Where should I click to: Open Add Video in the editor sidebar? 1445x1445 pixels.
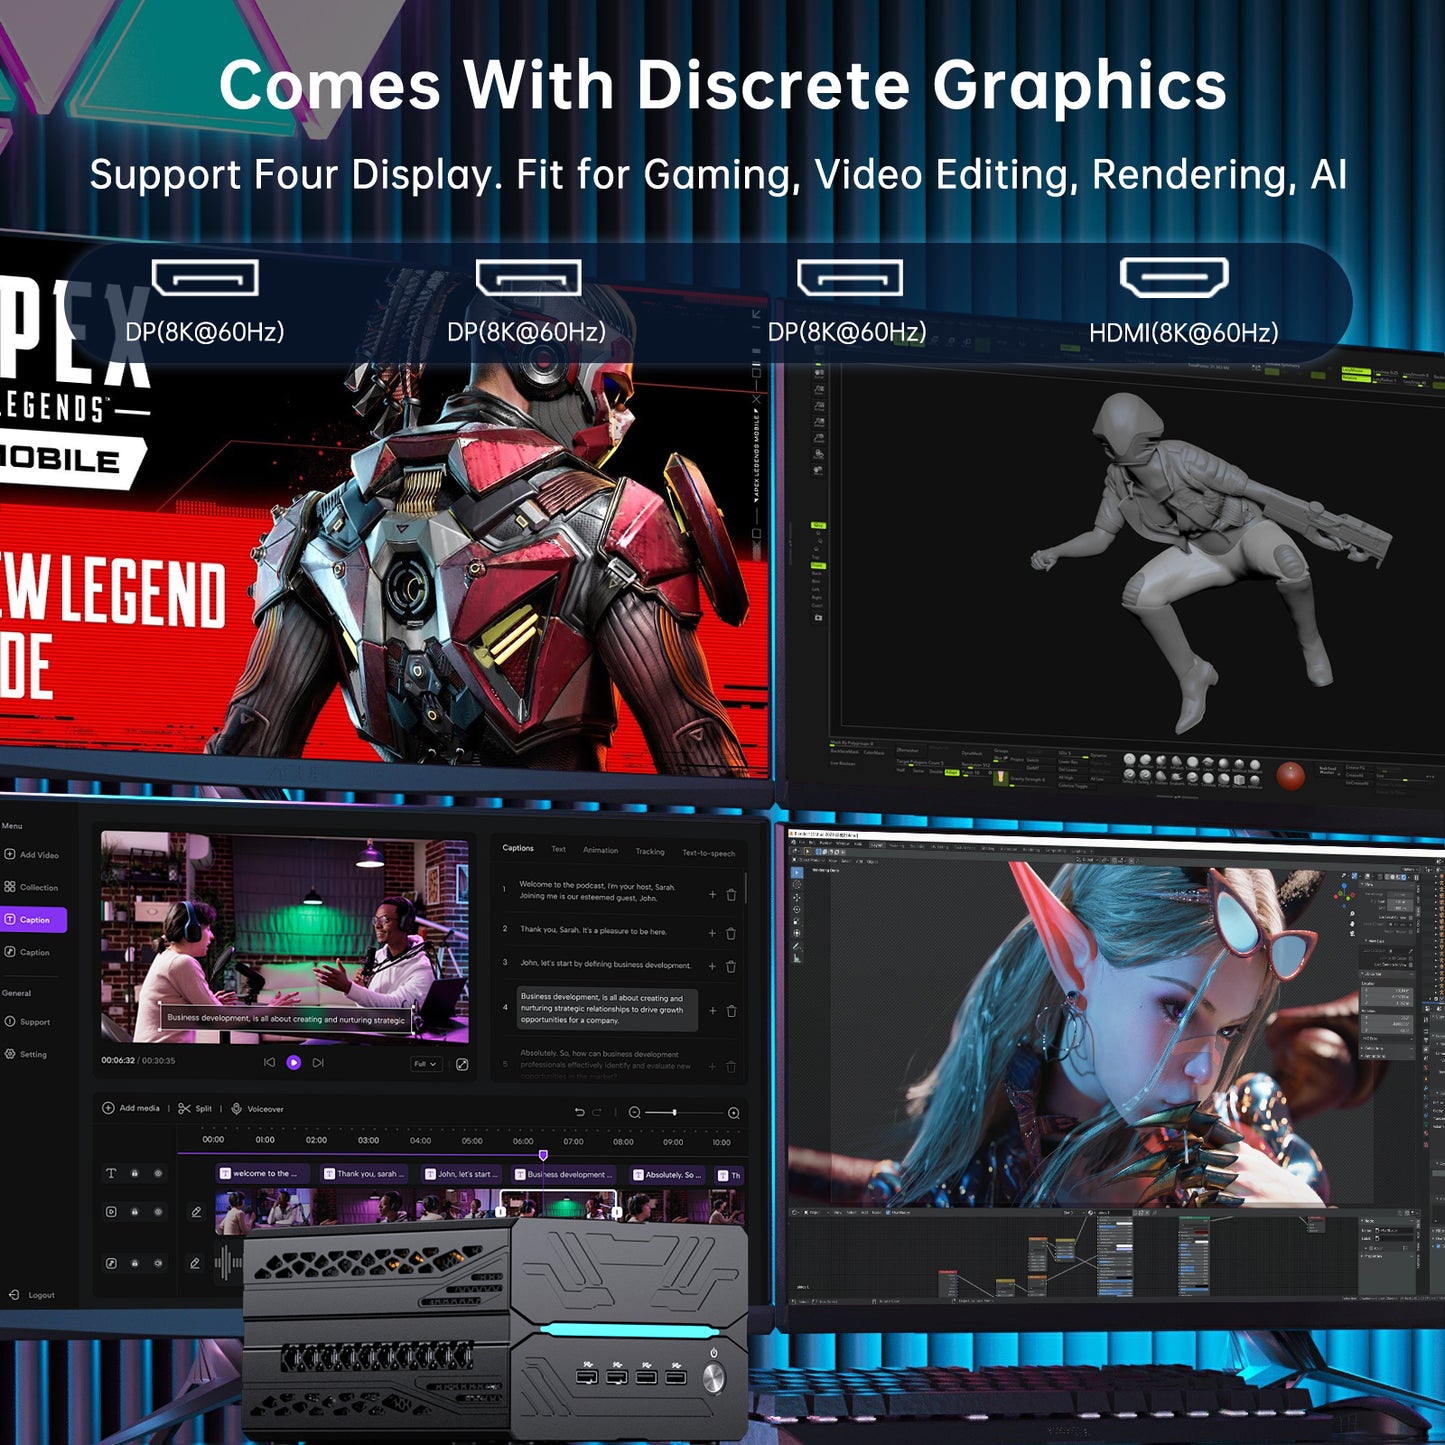(32, 855)
